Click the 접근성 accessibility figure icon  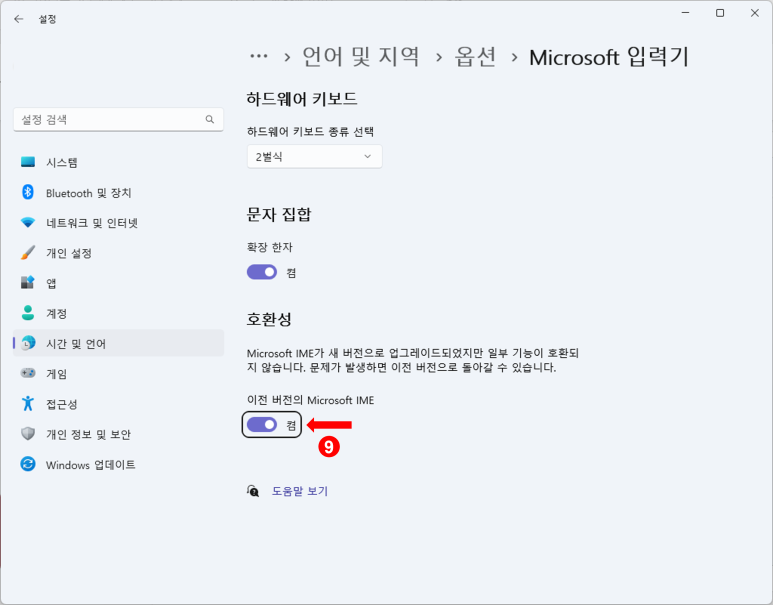[x=28, y=403]
